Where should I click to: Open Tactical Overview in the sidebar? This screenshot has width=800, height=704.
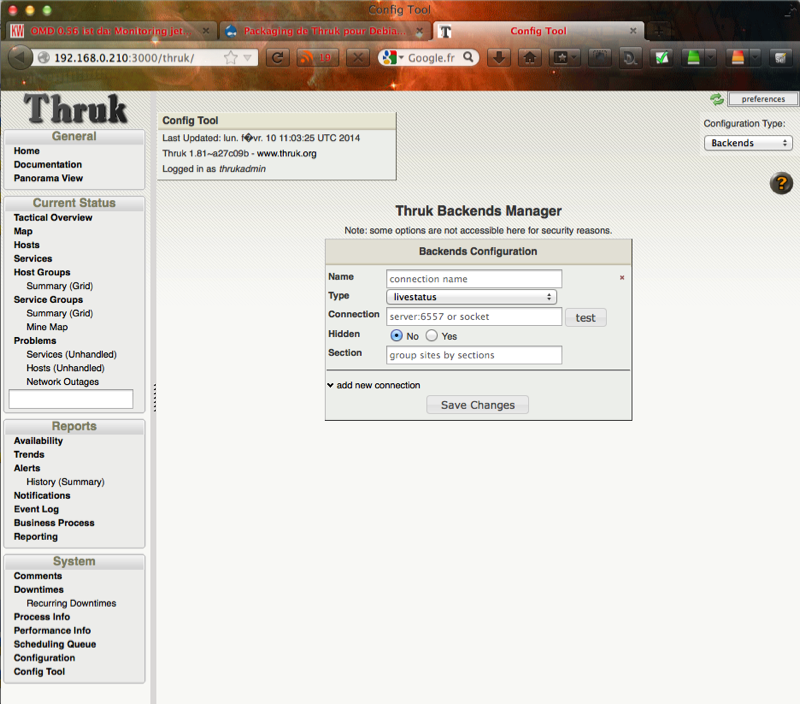[53, 217]
